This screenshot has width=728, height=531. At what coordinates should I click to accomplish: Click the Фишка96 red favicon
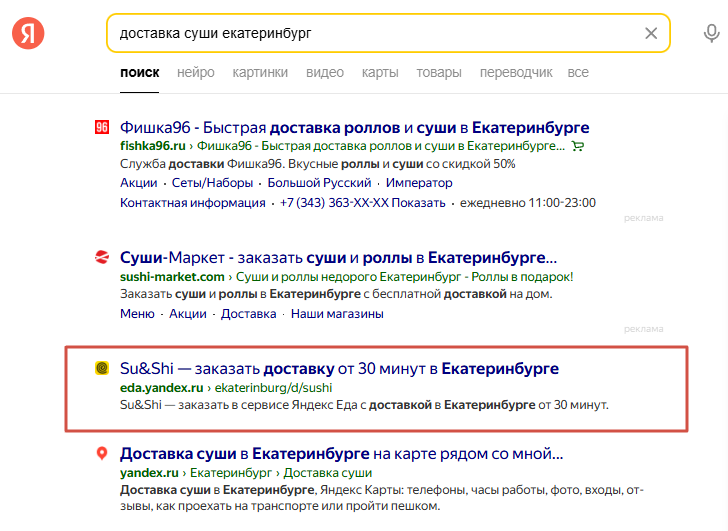(102, 127)
